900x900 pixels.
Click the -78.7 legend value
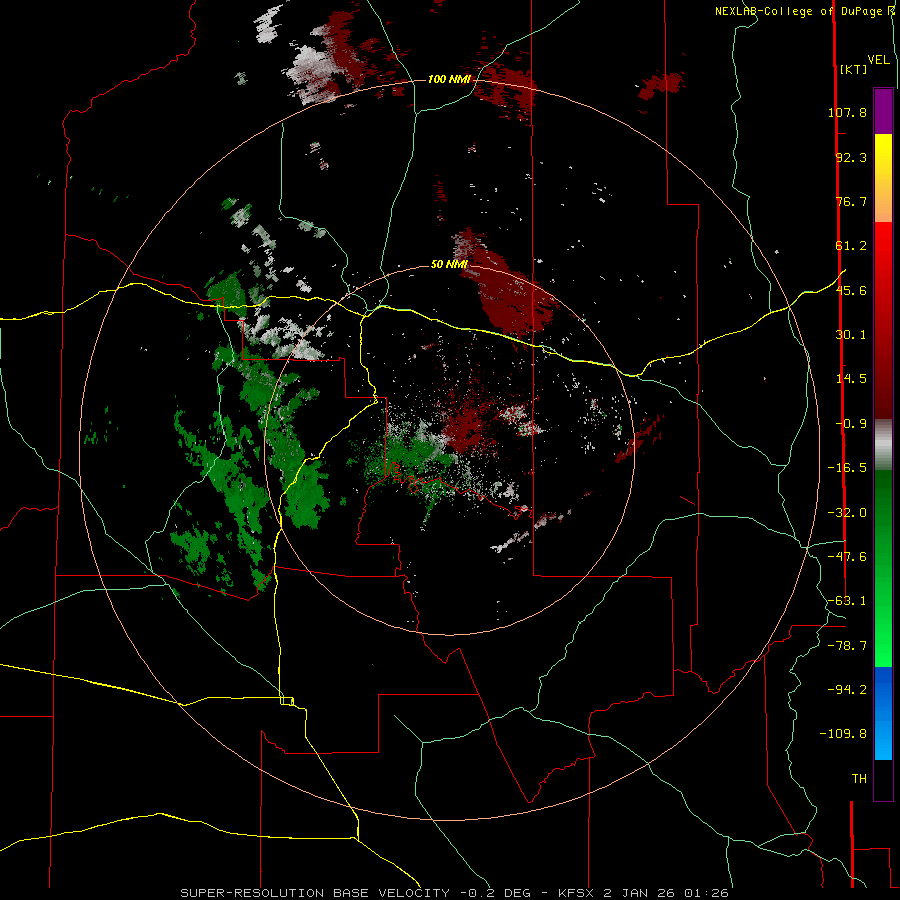click(x=847, y=646)
